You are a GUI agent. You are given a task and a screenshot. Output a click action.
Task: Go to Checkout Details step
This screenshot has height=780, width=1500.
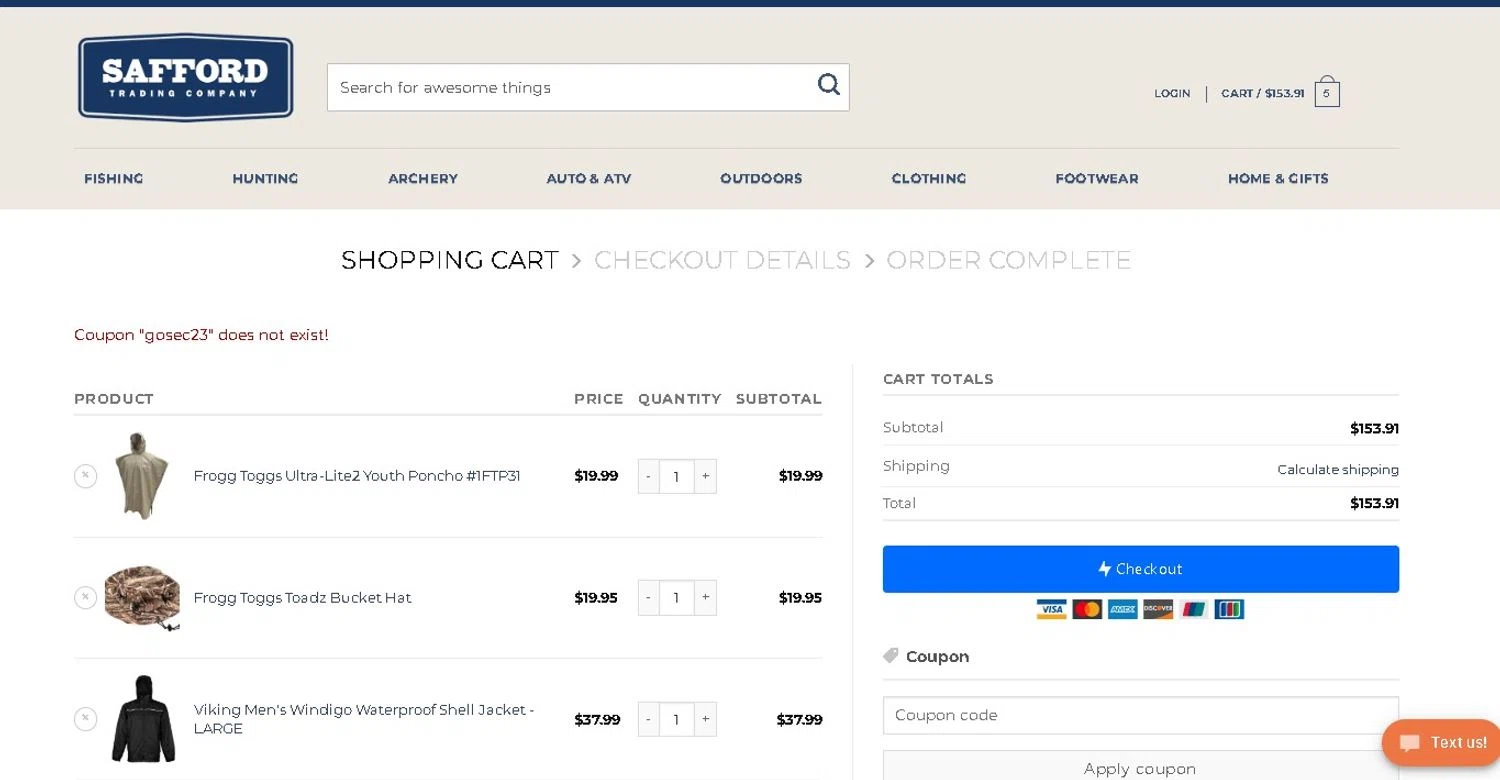click(722, 260)
